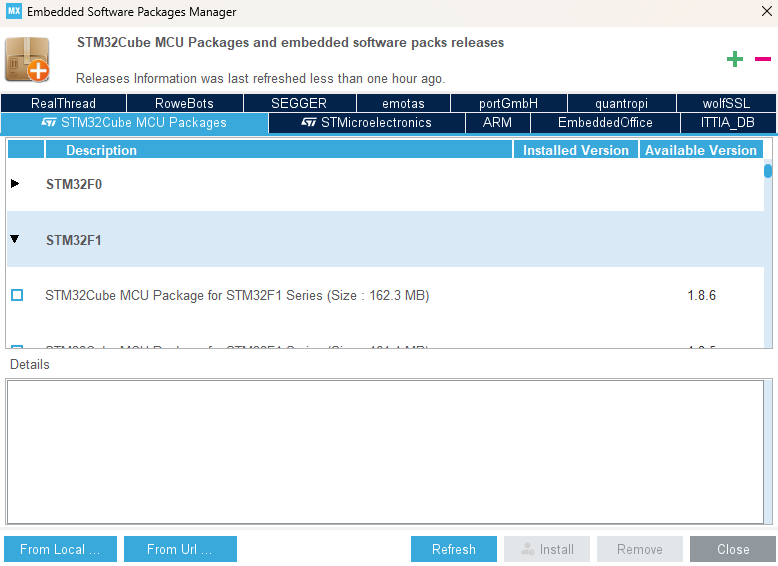Viewport: 778px width, 566px height.
Task: Open the SEGGER tab
Action: (299, 103)
